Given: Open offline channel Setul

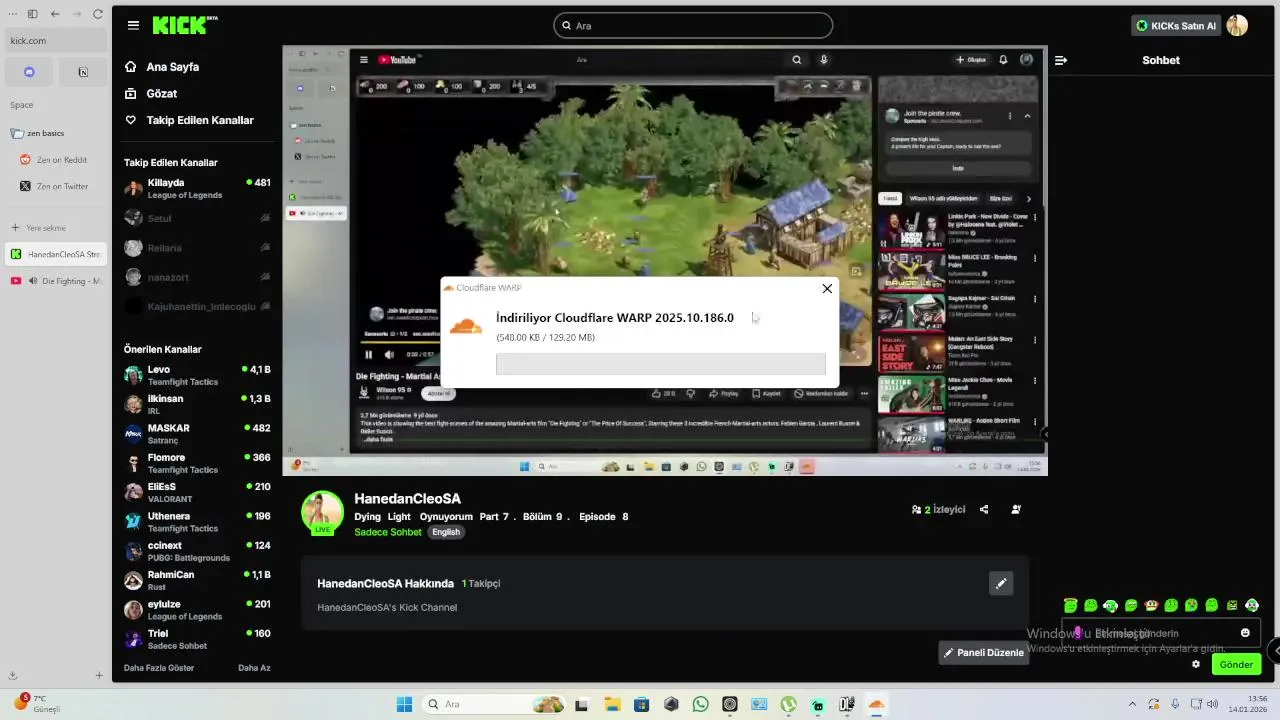Looking at the screenshot, I should coord(197,218).
